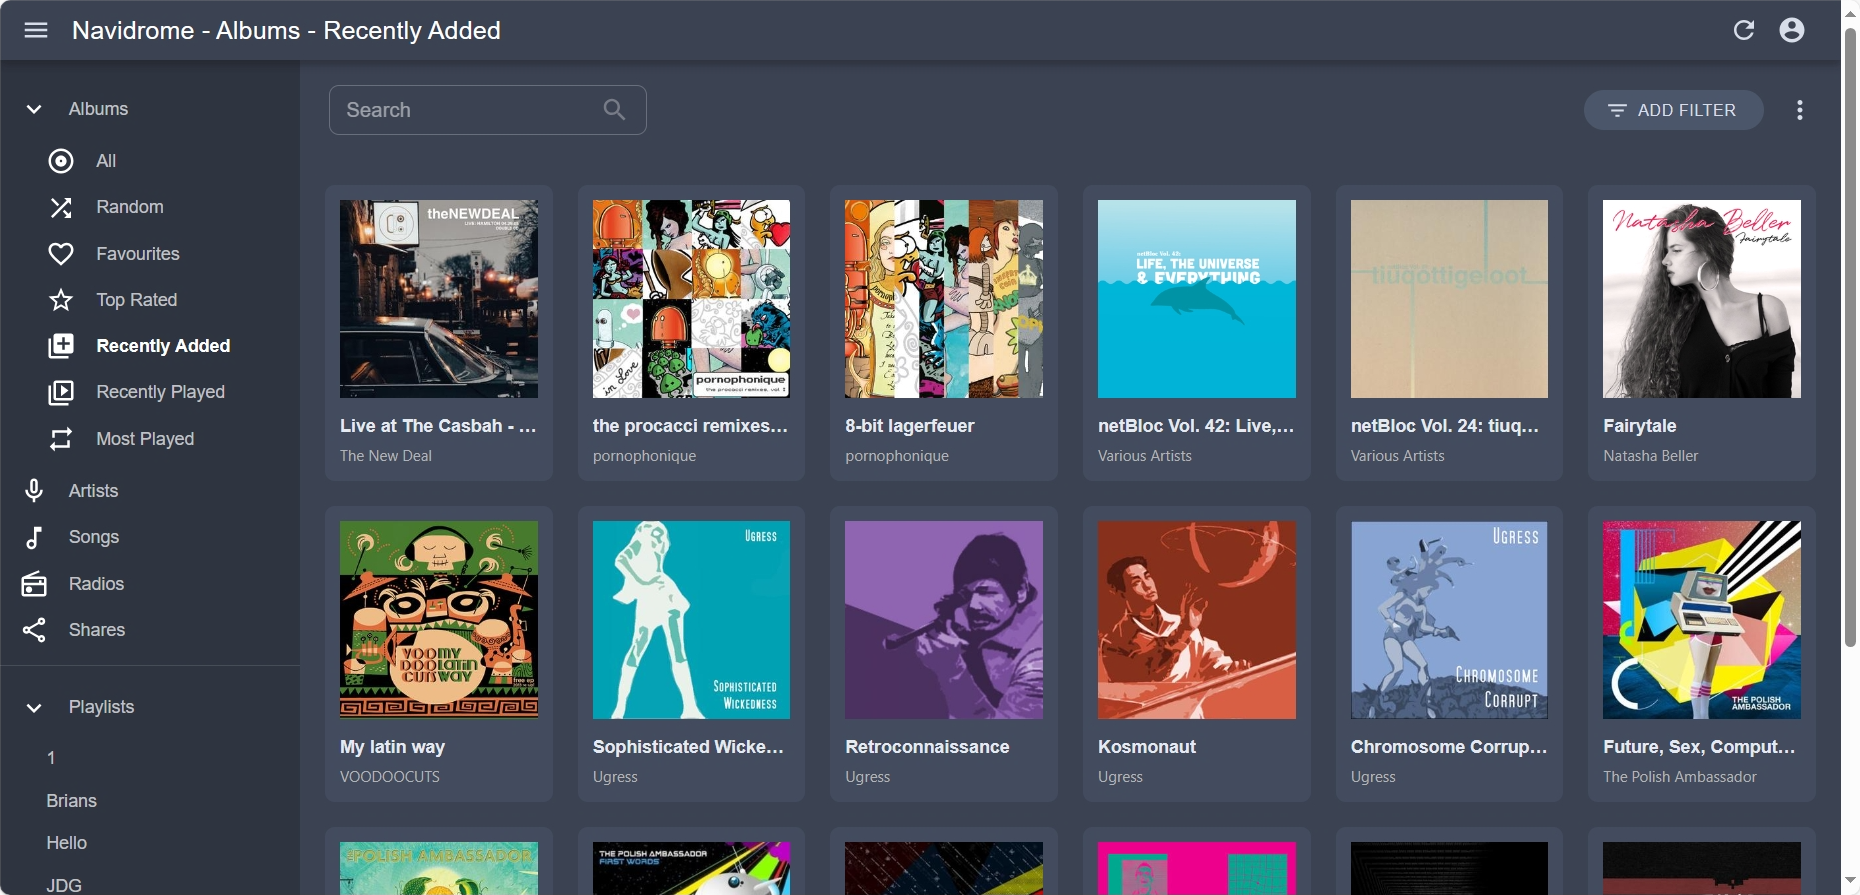Click artist name Natasha Beller

[1651, 456]
